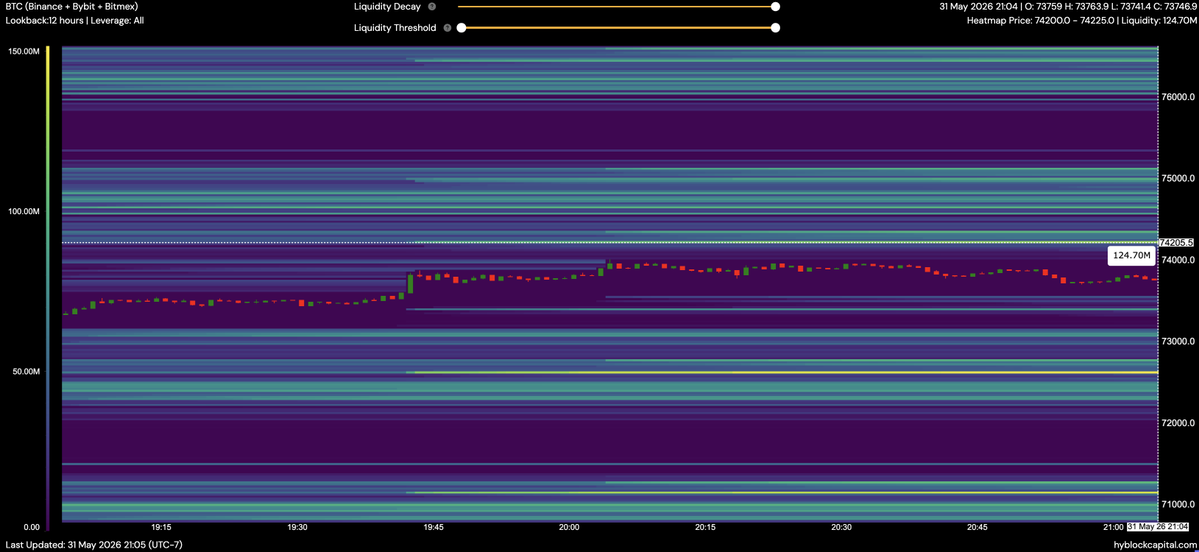Open the Liquidity Threshold help icon
The height and width of the screenshot is (552, 1199).
[447, 28]
